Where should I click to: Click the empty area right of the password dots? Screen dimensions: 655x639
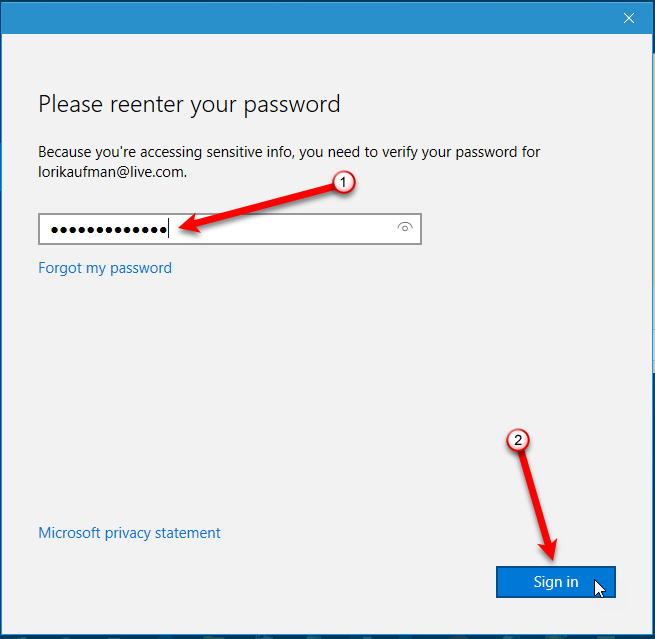coord(300,229)
